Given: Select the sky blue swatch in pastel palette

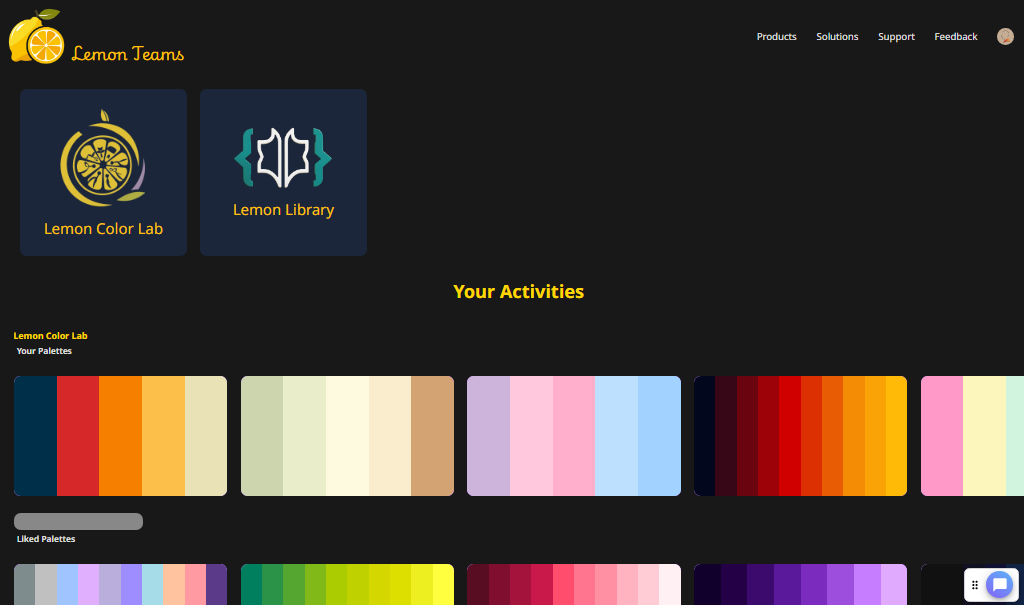Looking at the screenshot, I should tap(659, 436).
